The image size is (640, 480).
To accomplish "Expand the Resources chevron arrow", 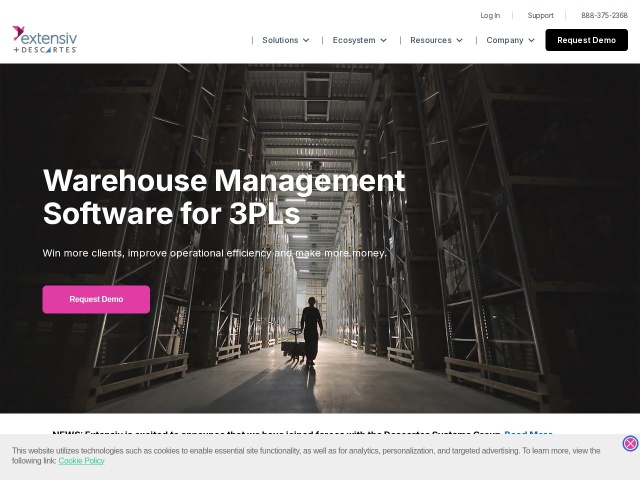I will 460,40.
